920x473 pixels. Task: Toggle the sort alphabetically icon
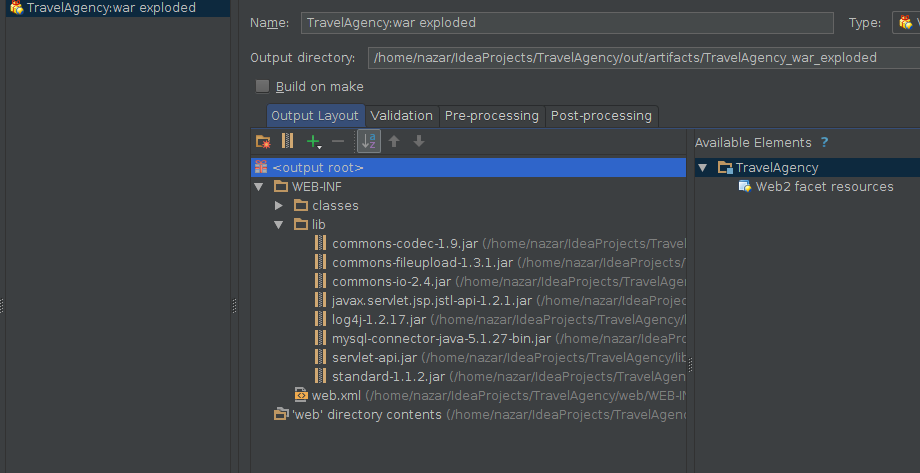coord(369,141)
